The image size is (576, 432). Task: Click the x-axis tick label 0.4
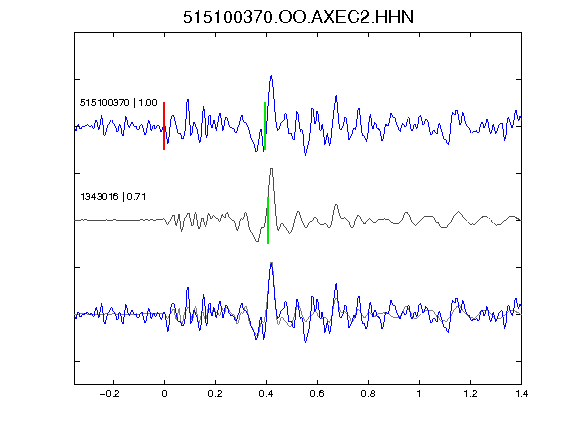click(266, 394)
